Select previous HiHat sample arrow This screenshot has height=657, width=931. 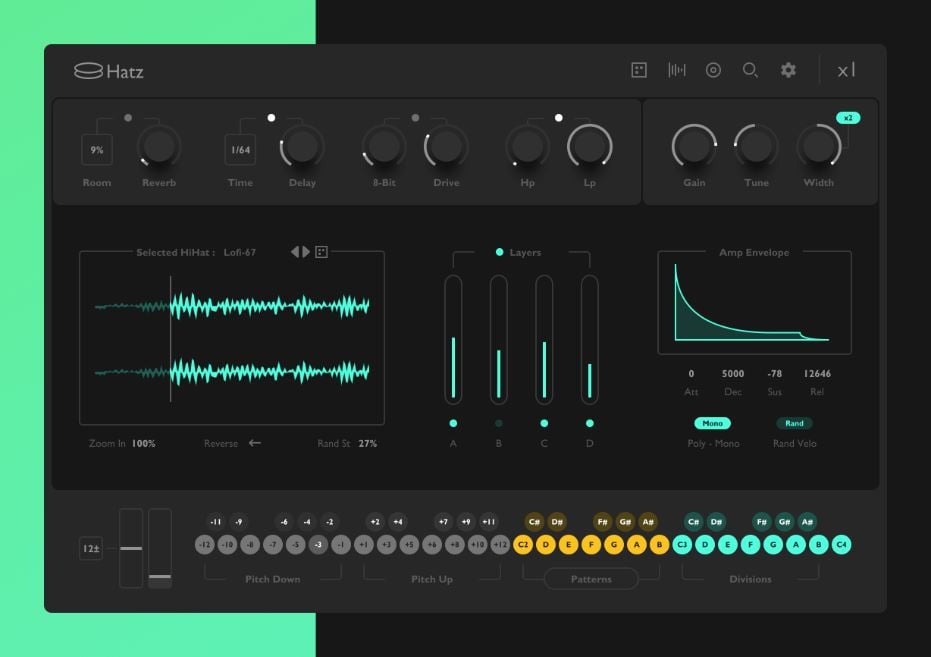295,252
